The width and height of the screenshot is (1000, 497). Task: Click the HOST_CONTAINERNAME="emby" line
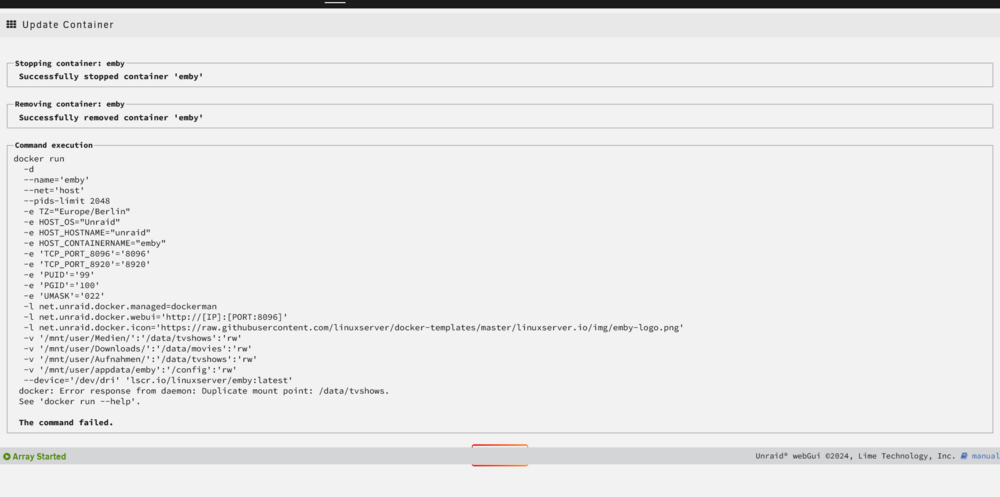click(94, 243)
